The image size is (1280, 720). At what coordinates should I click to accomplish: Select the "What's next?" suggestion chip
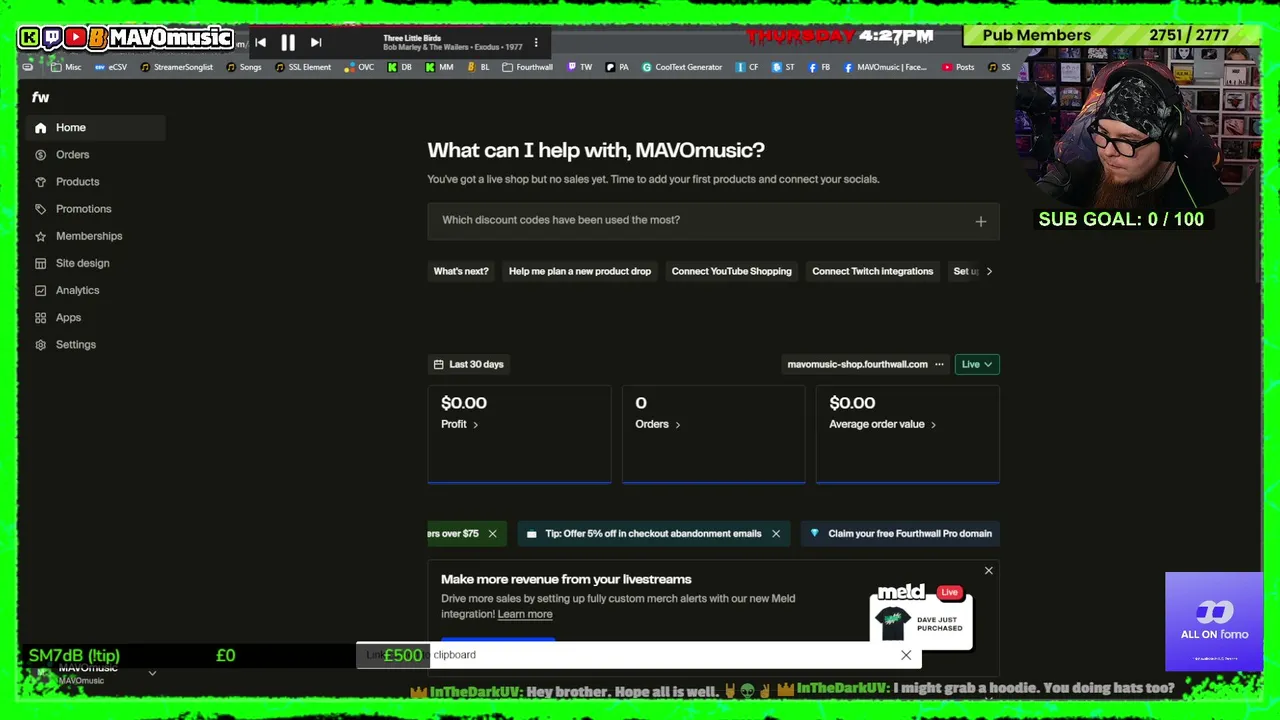pos(461,271)
